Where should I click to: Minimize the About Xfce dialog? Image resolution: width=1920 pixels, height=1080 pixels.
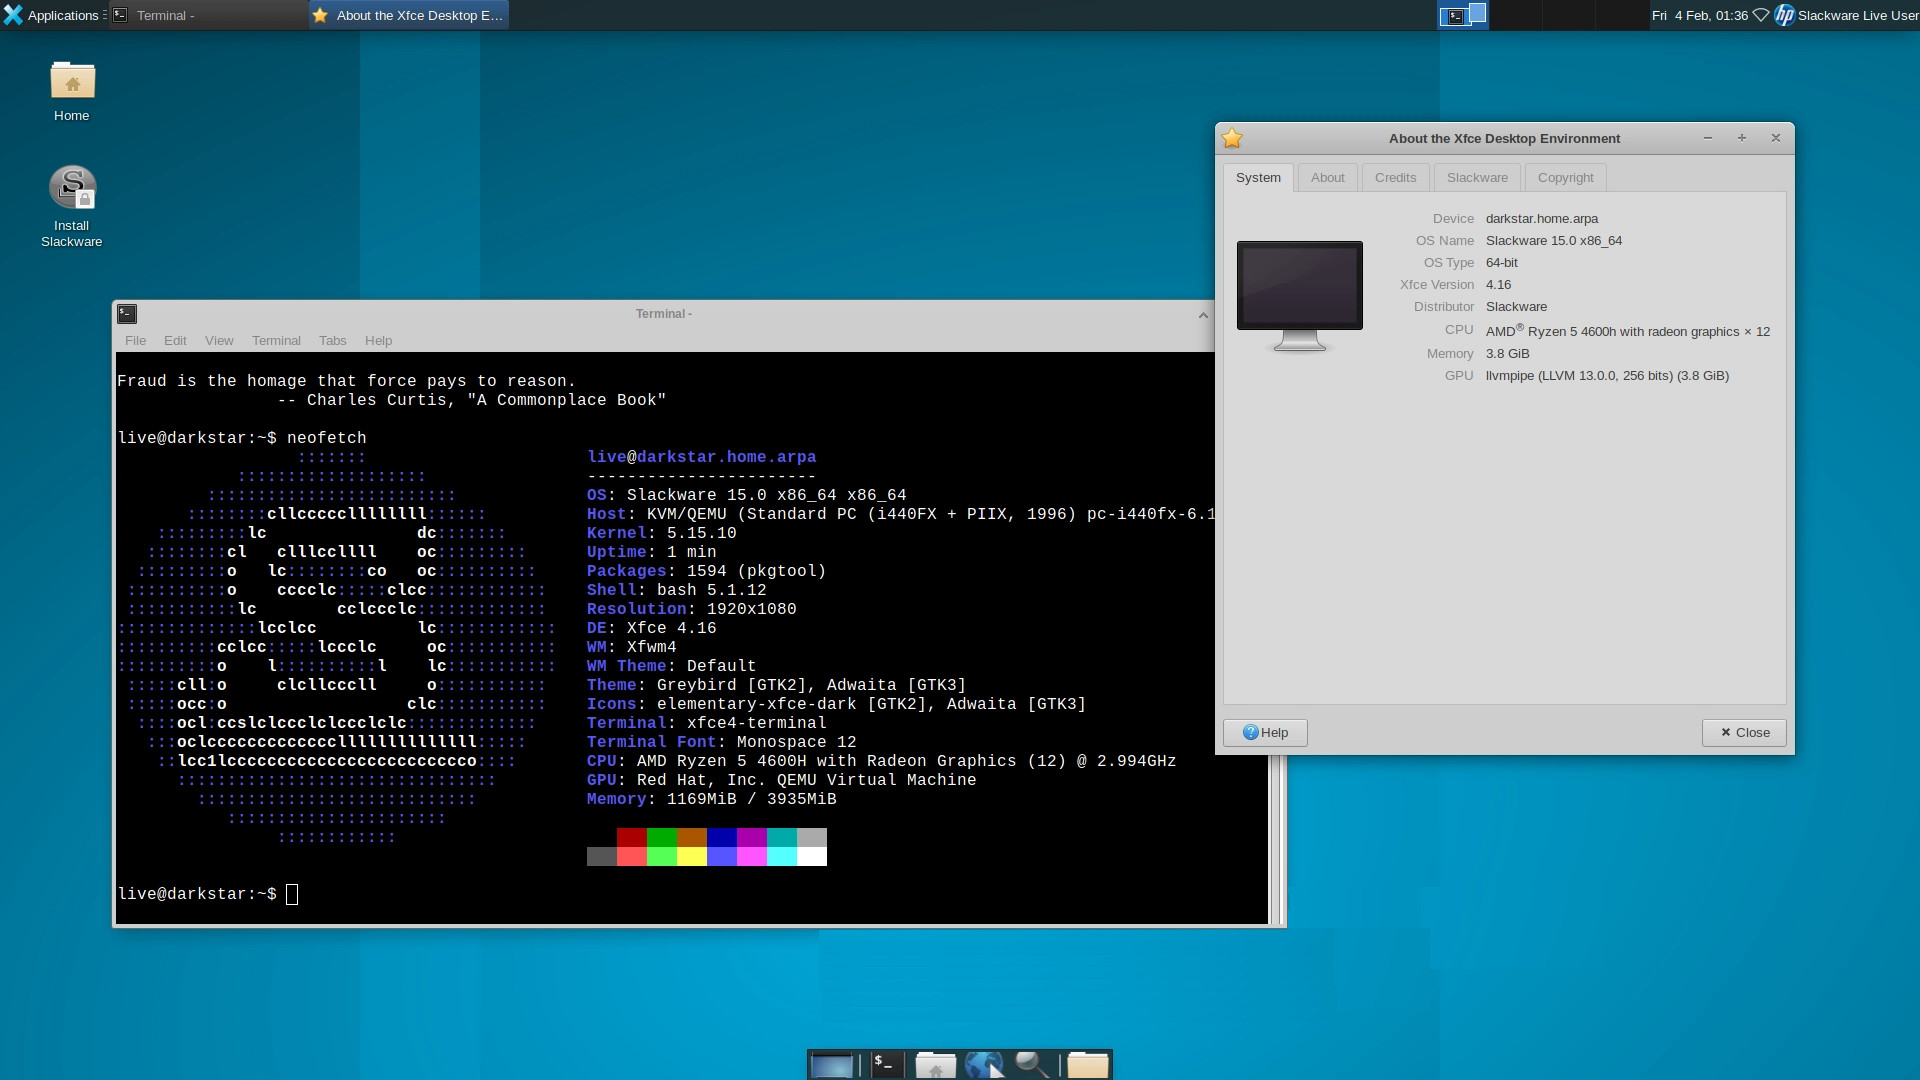click(x=1708, y=138)
